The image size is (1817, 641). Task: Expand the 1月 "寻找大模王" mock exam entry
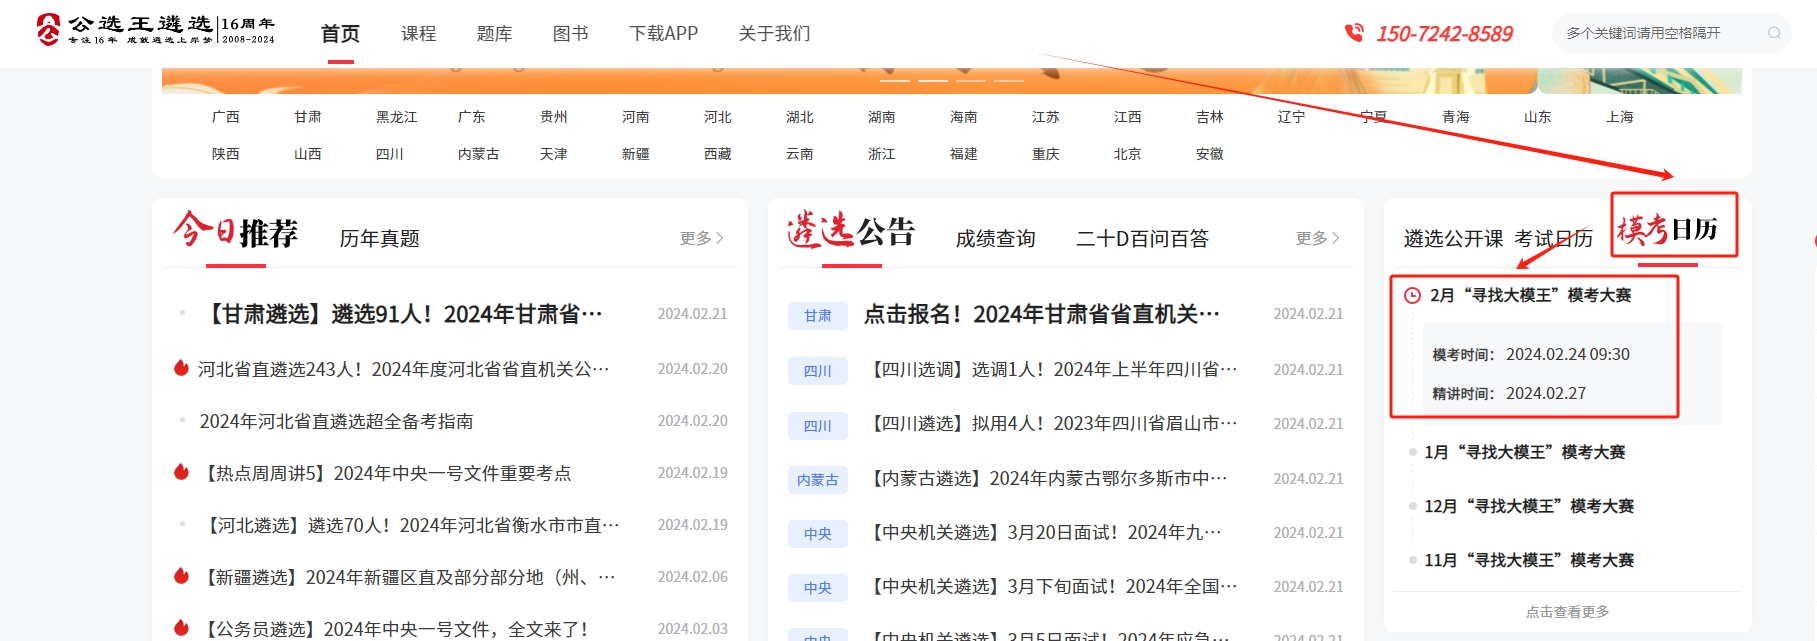(1524, 452)
